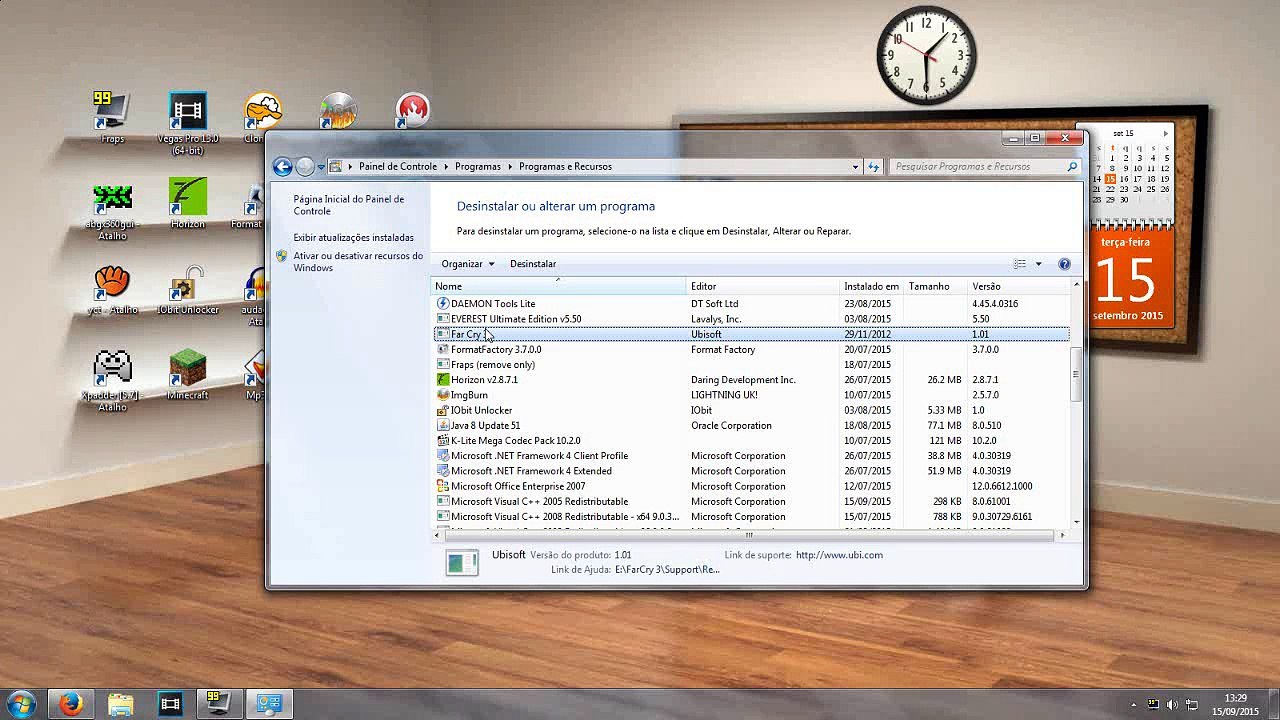Go to next month in calendar gadget
1280x720 pixels.
coord(1165,133)
